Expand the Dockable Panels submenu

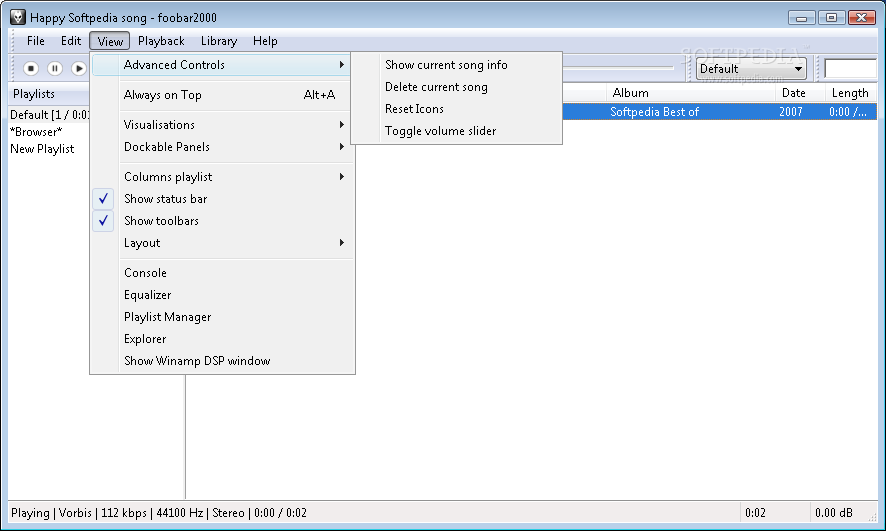(x=222, y=147)
